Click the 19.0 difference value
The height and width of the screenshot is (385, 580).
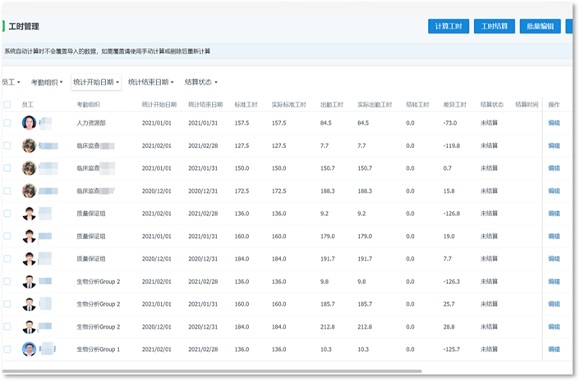(449, 236)
